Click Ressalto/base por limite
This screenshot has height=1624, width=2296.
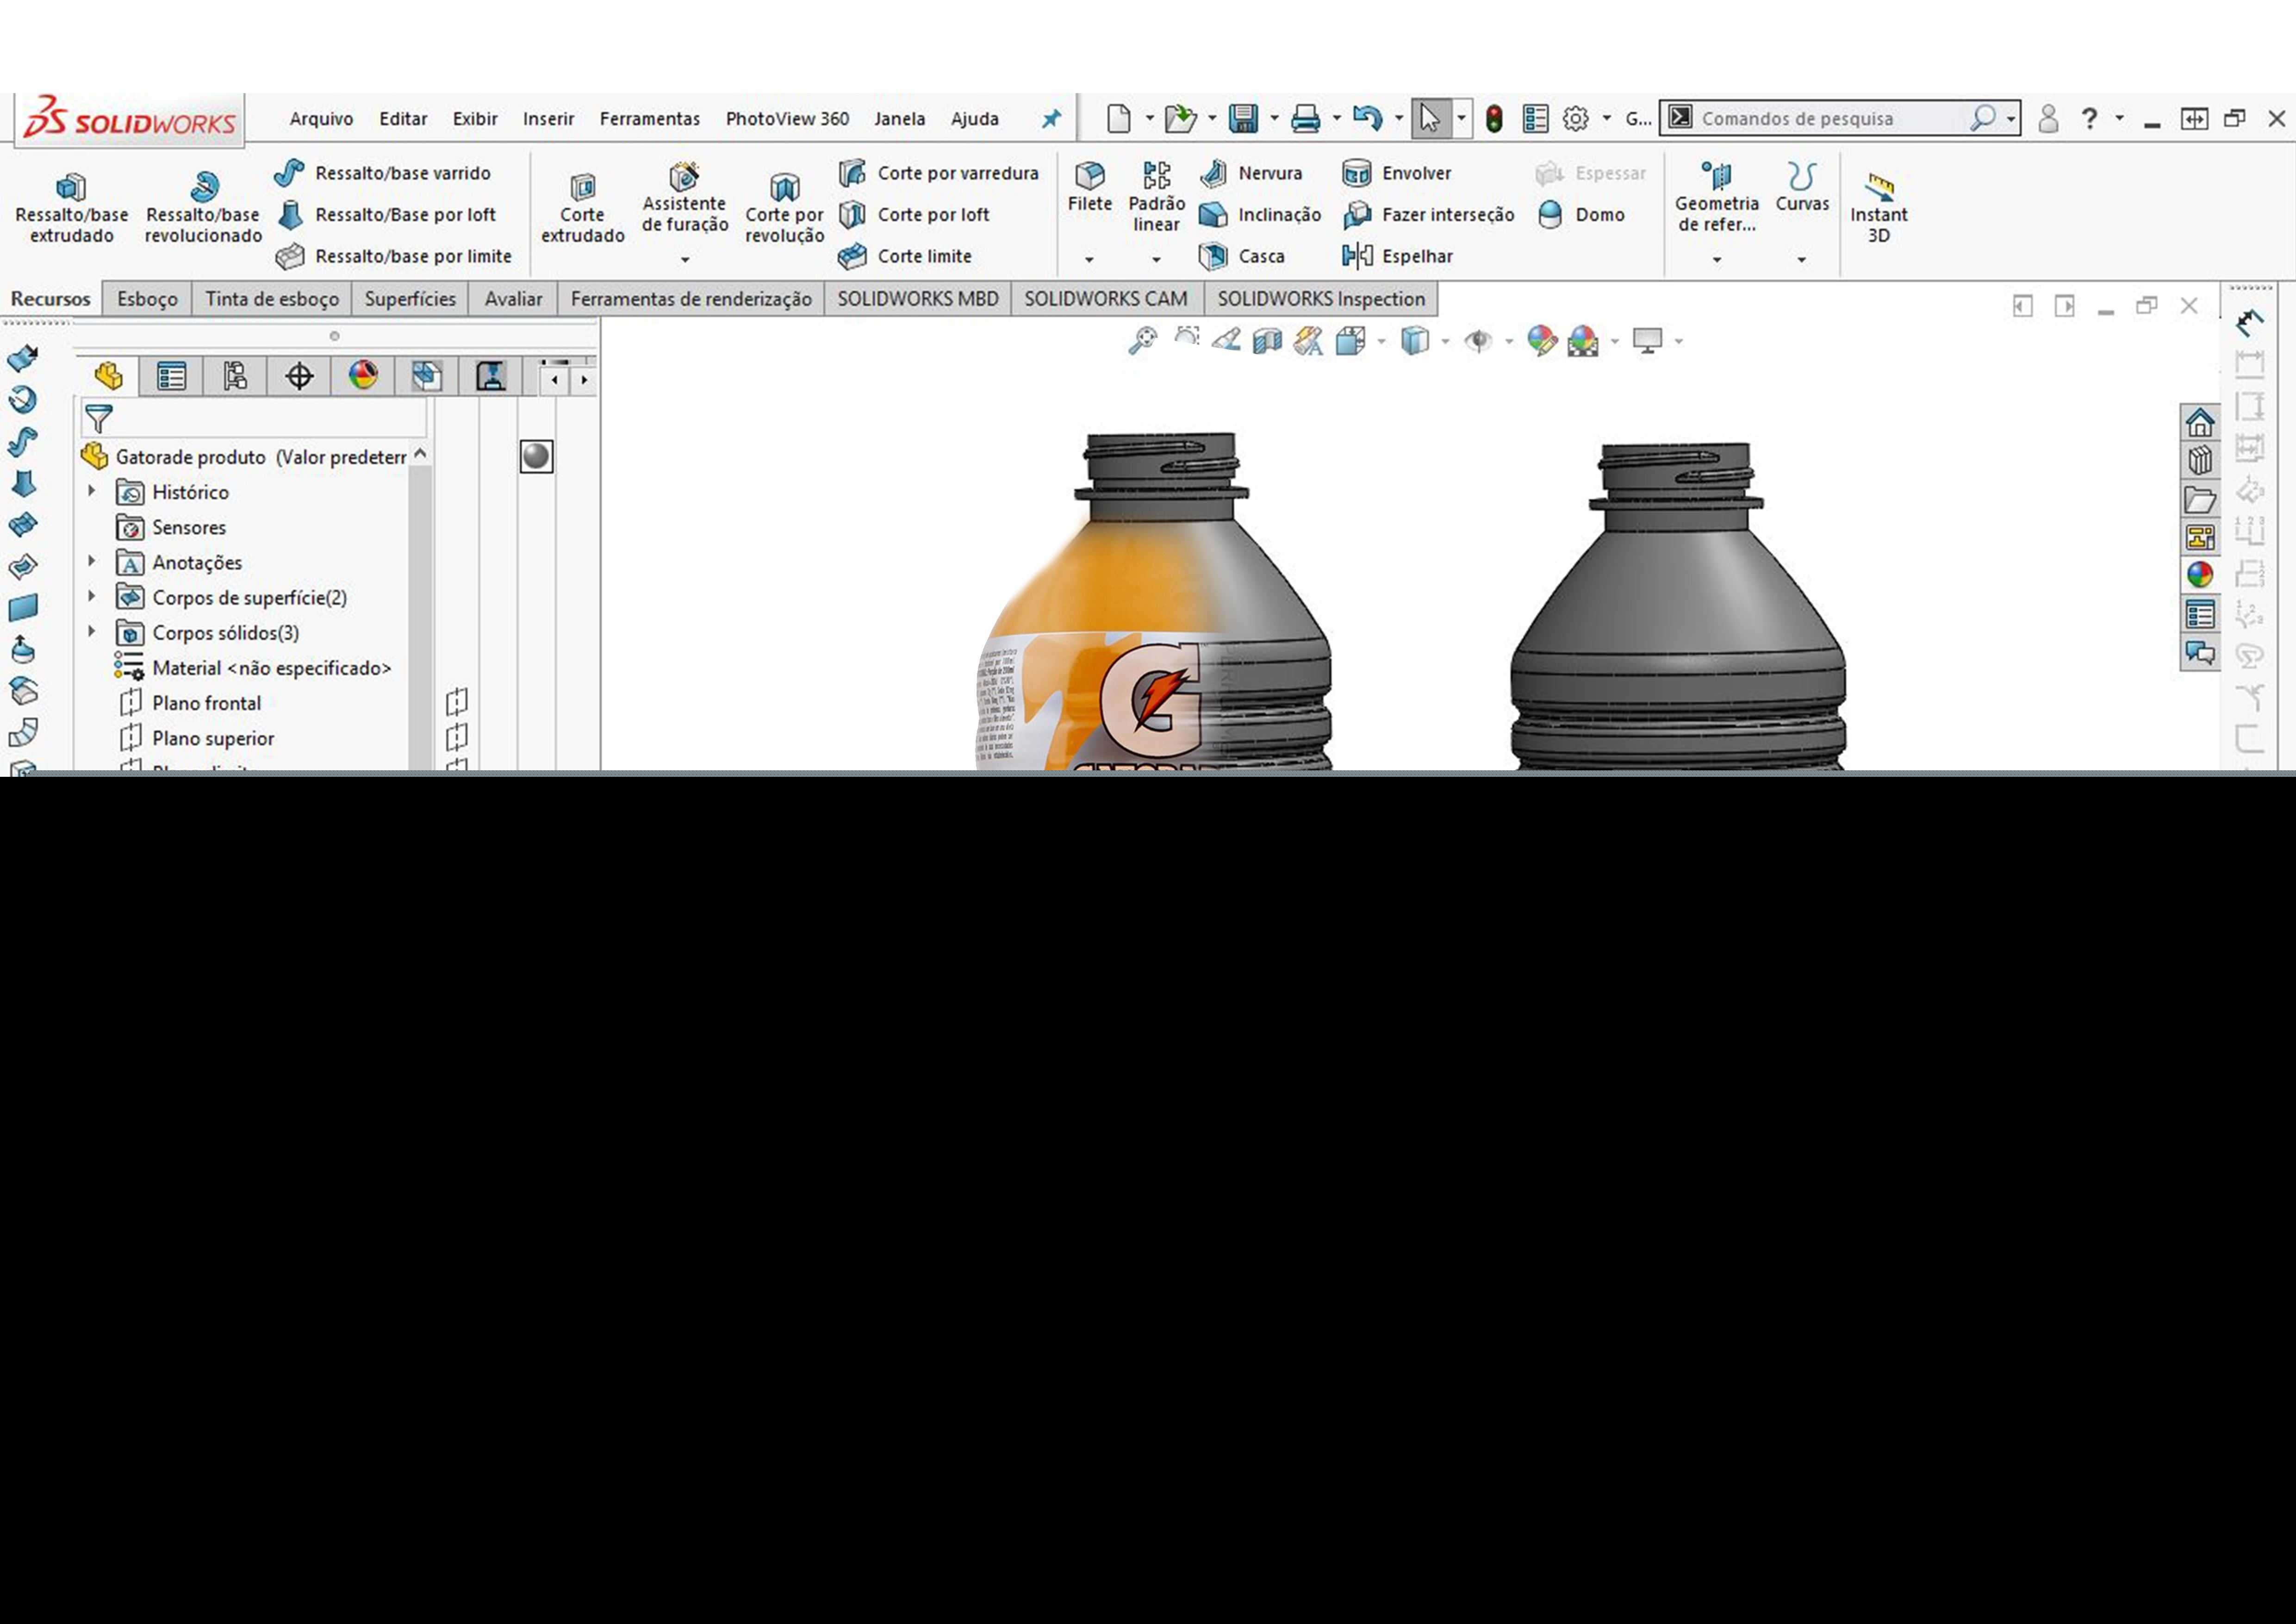click(x=394, y=257)
